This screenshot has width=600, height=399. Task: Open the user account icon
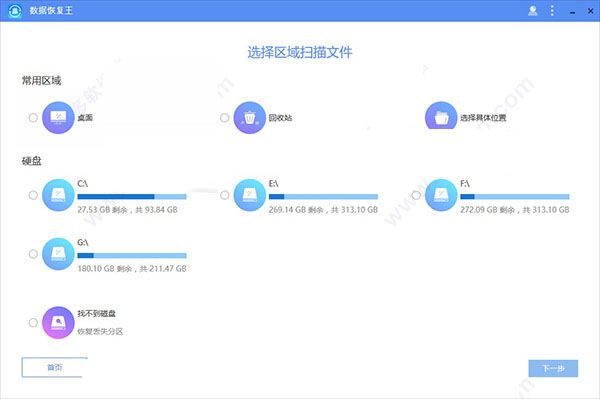533,11
